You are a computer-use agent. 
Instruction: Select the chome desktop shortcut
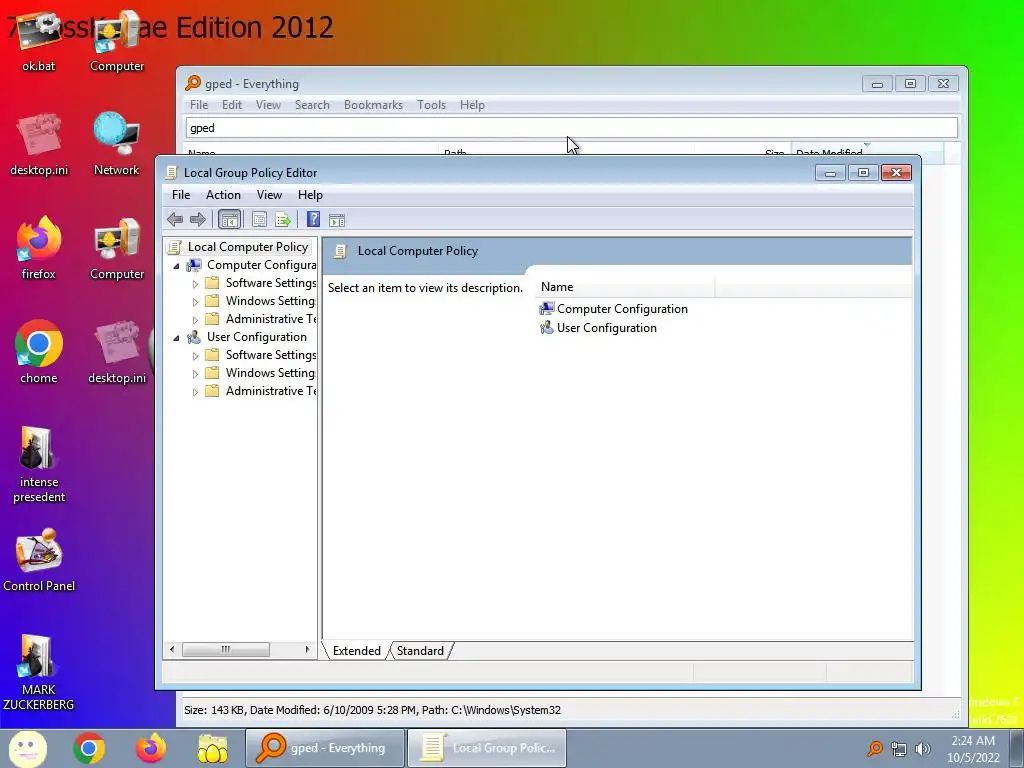click(x=39, y=352)
